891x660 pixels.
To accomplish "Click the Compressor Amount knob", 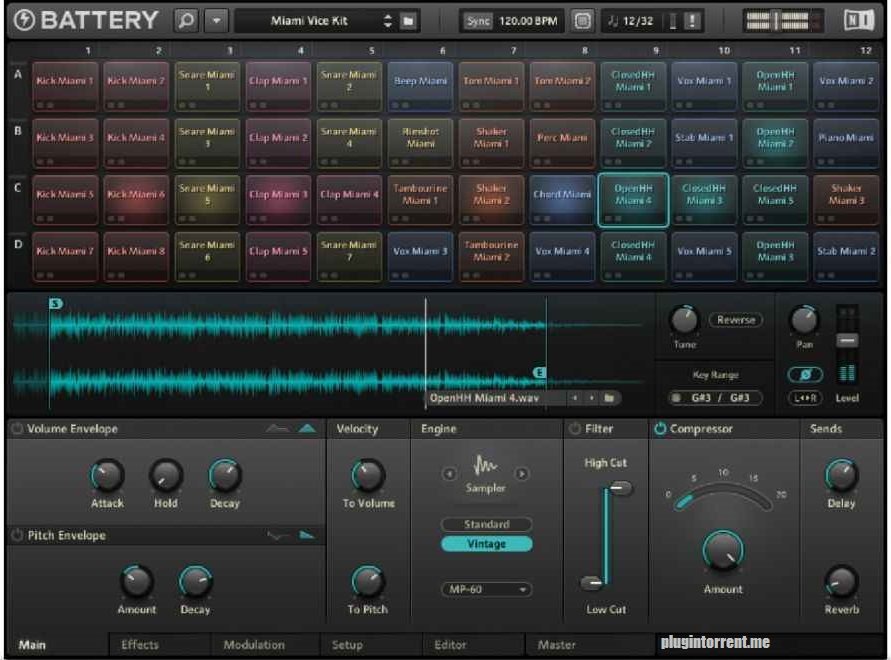I will 723,551.
